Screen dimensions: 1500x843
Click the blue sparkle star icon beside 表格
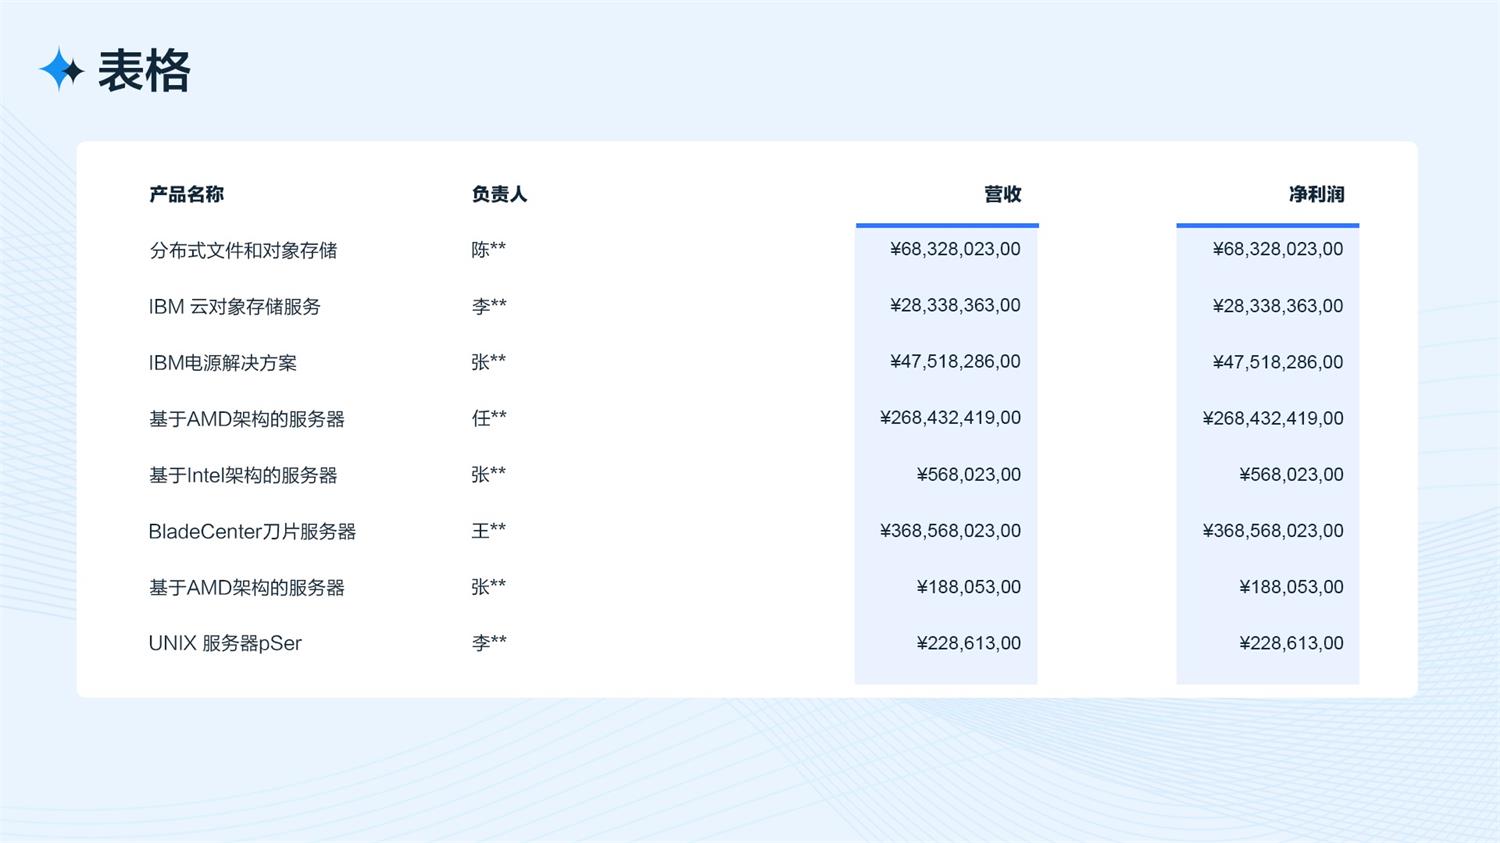tap(61, 69)
